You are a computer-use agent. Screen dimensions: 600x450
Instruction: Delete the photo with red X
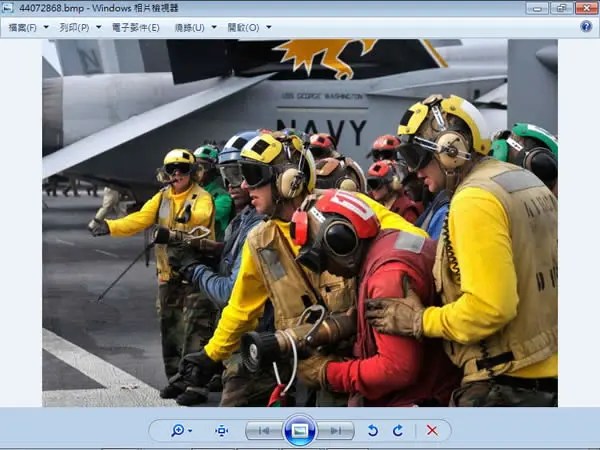[x=432, y=431]
